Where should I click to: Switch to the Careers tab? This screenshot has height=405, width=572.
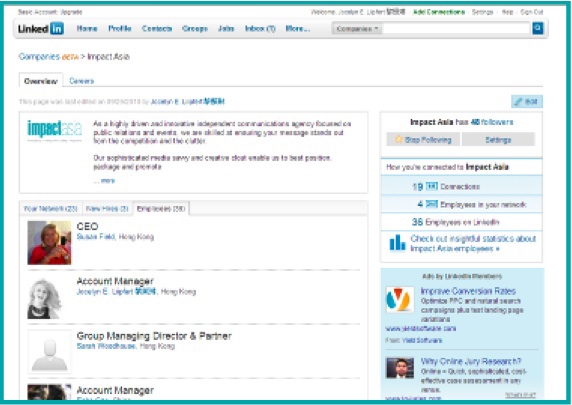[82, 81]
